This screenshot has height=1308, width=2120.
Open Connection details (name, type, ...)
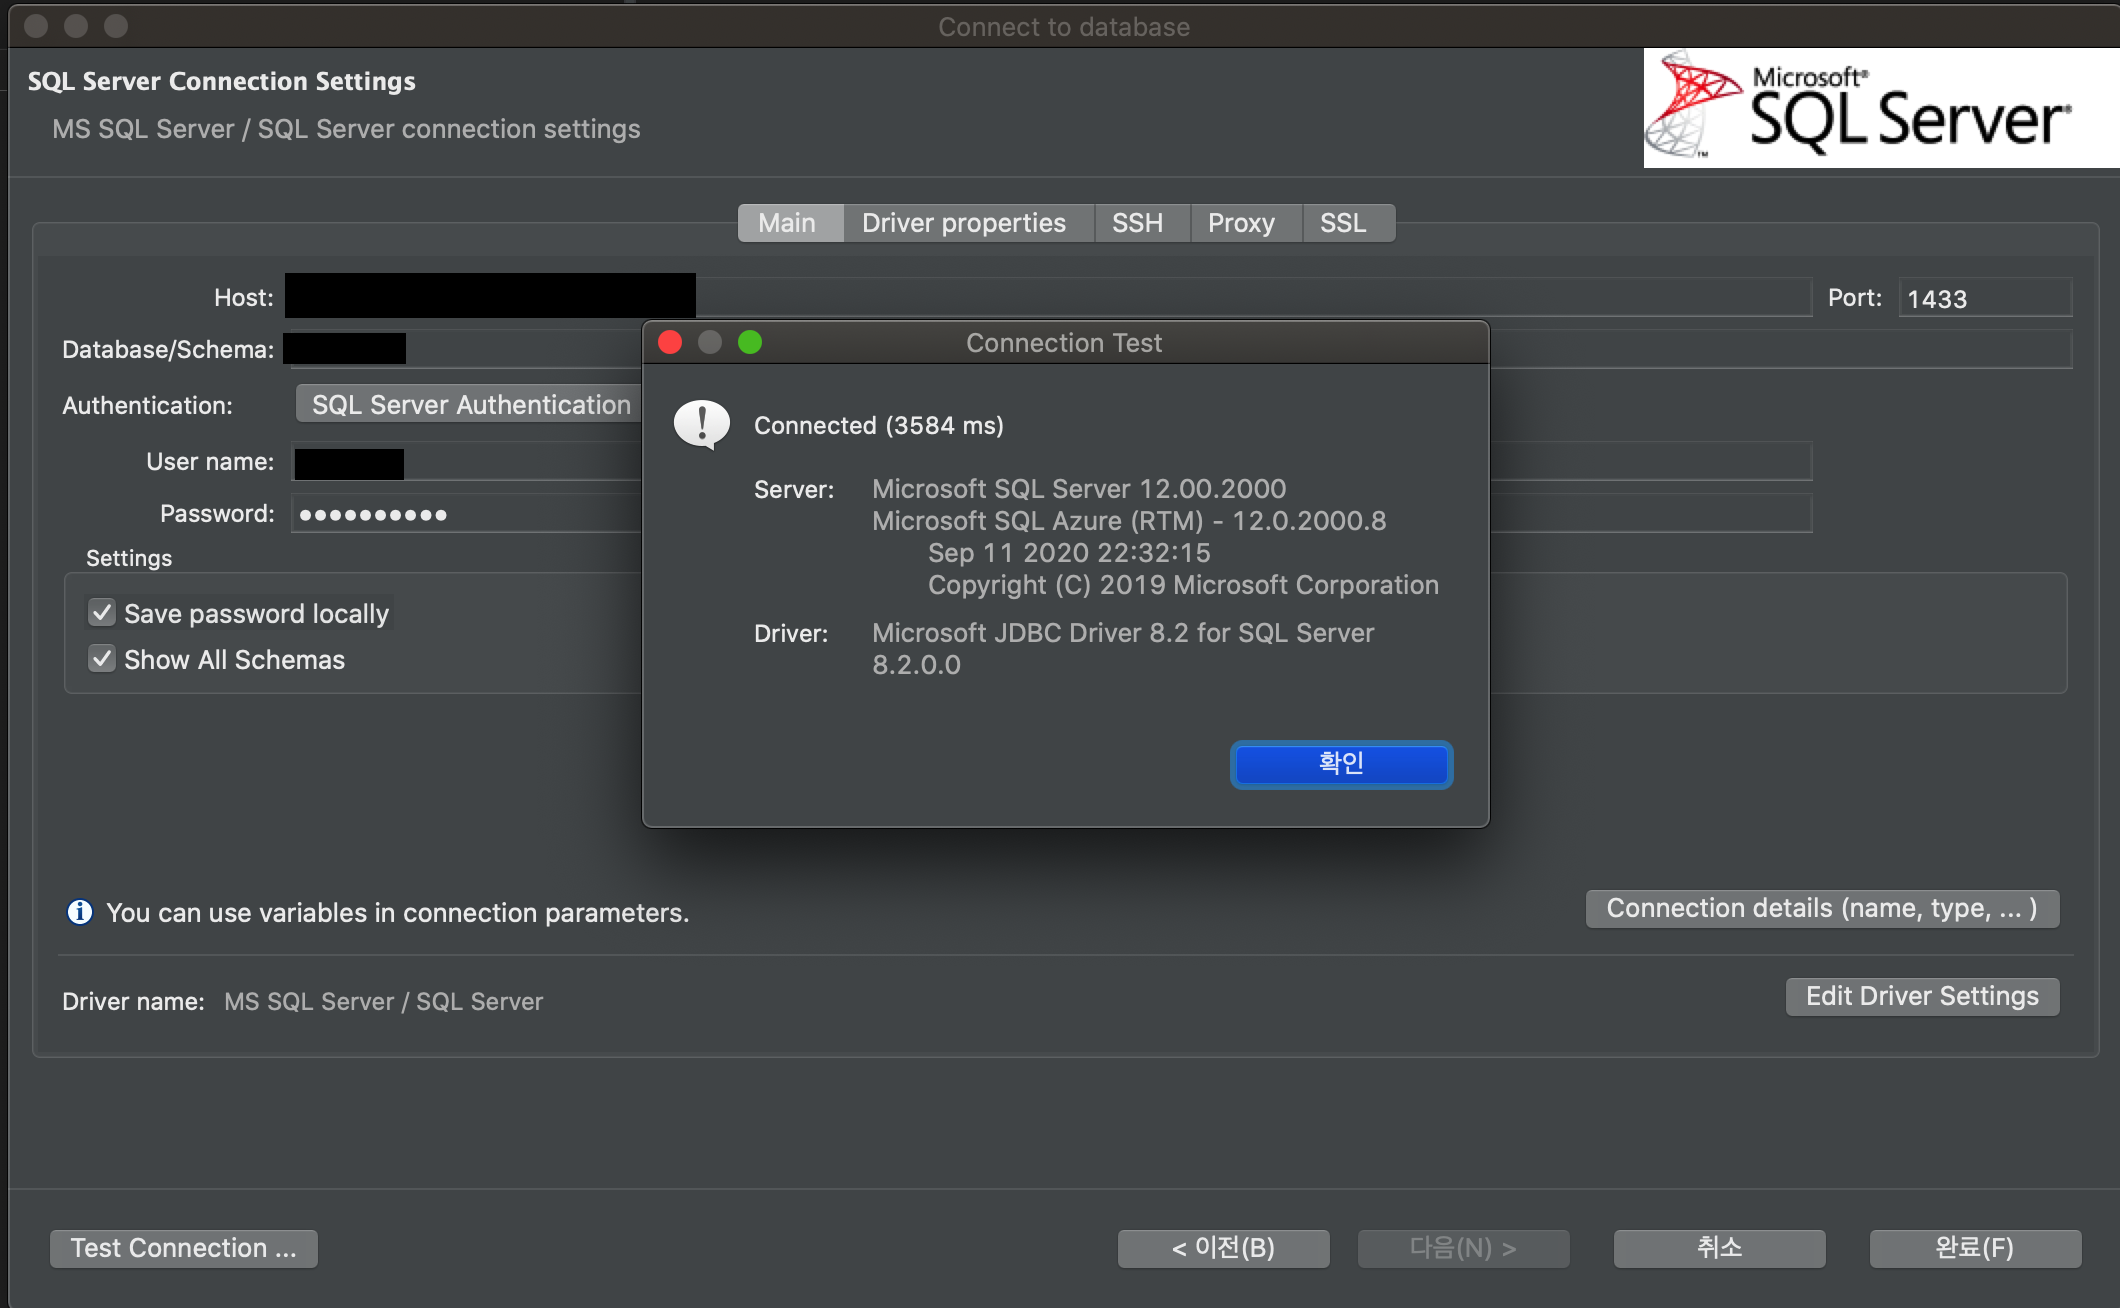(x=1821, y=908)
